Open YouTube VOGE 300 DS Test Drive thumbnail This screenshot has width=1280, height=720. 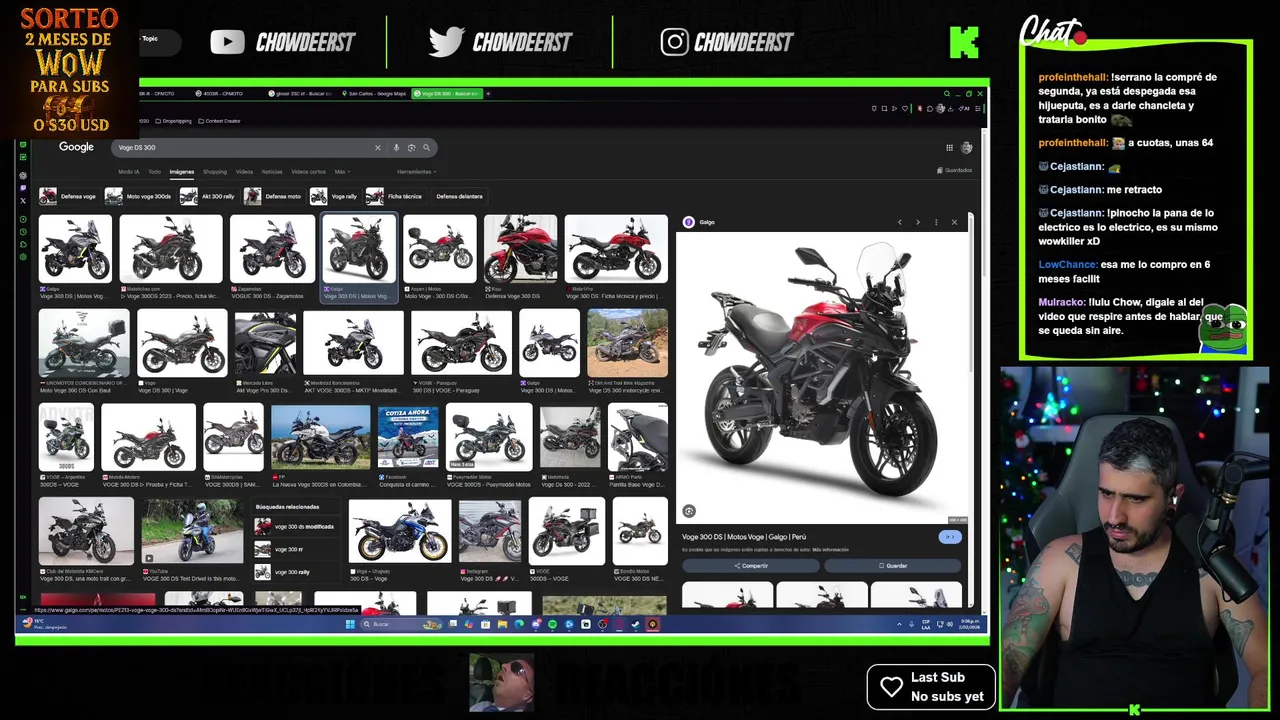pos(192,532)
